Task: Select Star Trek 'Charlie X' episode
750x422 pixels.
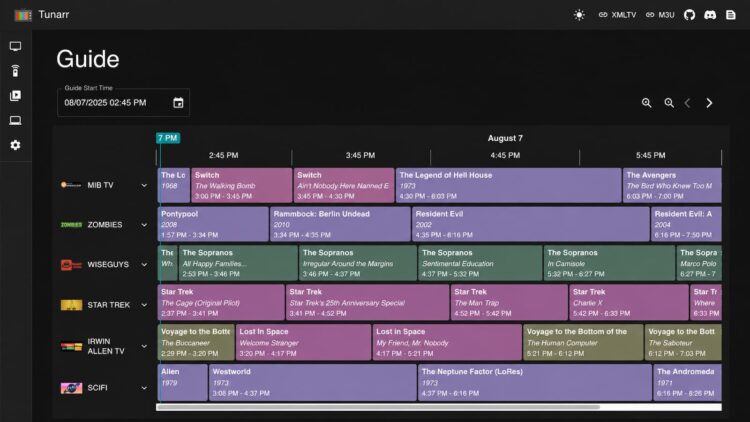Action: click(629, 302)
